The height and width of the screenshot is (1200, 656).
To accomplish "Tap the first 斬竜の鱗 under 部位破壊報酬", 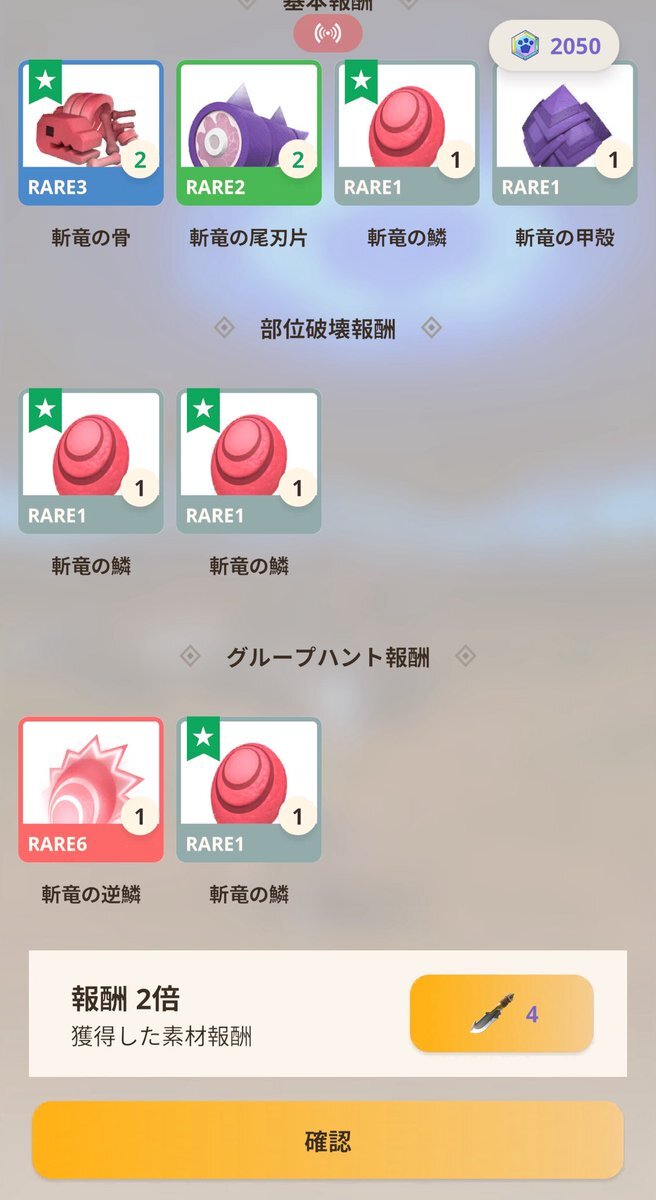I will (91, 461).
